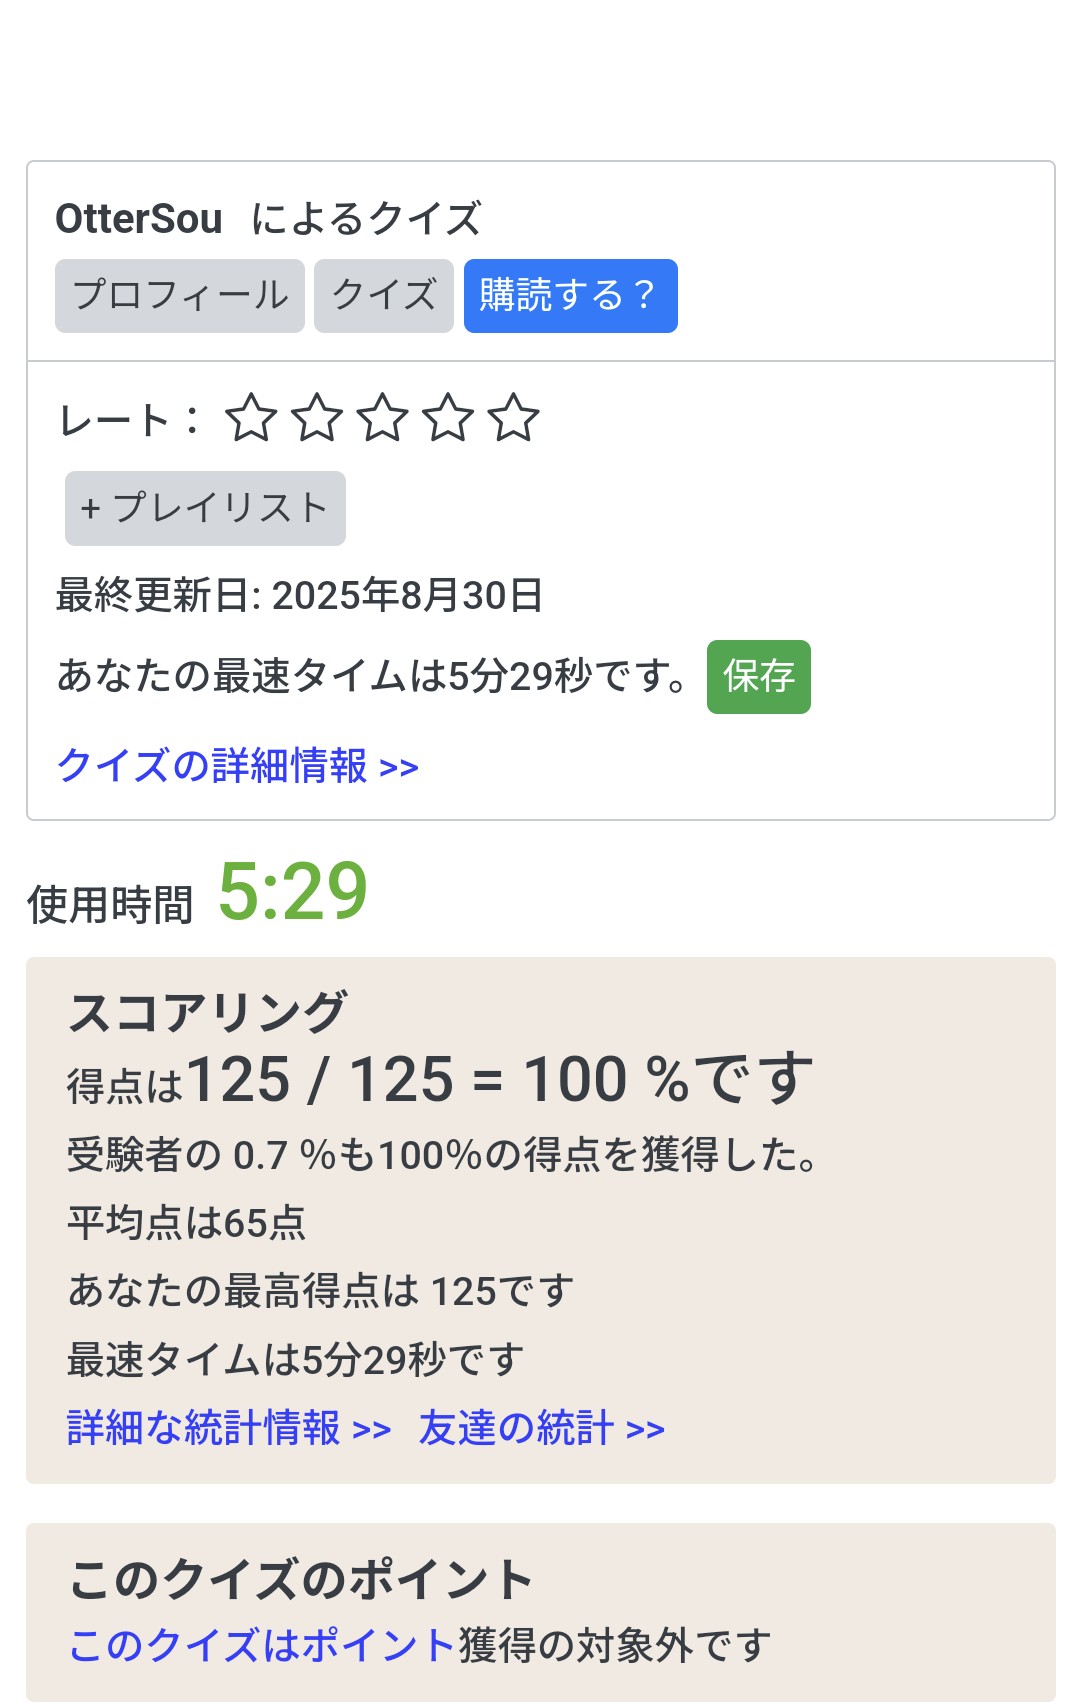Click the 125 / 125 score result
Screen dimensions: 1080x1703
tap(320, 1080)
